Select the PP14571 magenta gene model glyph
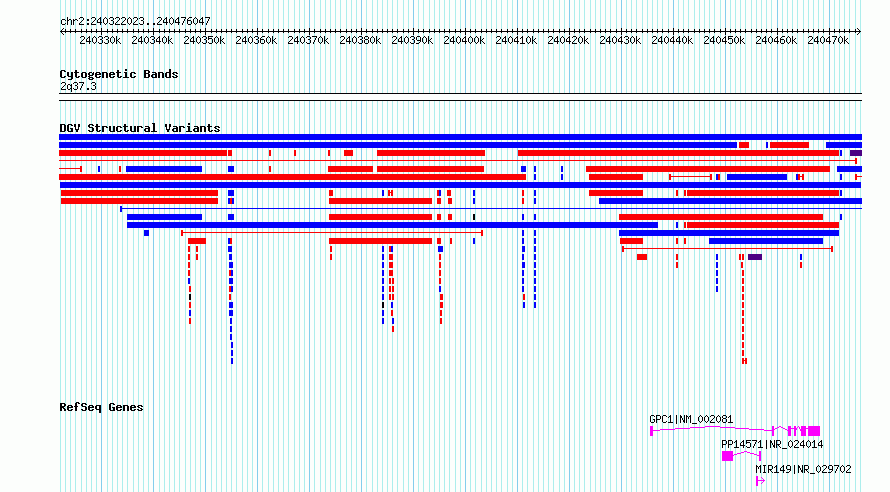890x492 pixels. click(x=741, y=456)
